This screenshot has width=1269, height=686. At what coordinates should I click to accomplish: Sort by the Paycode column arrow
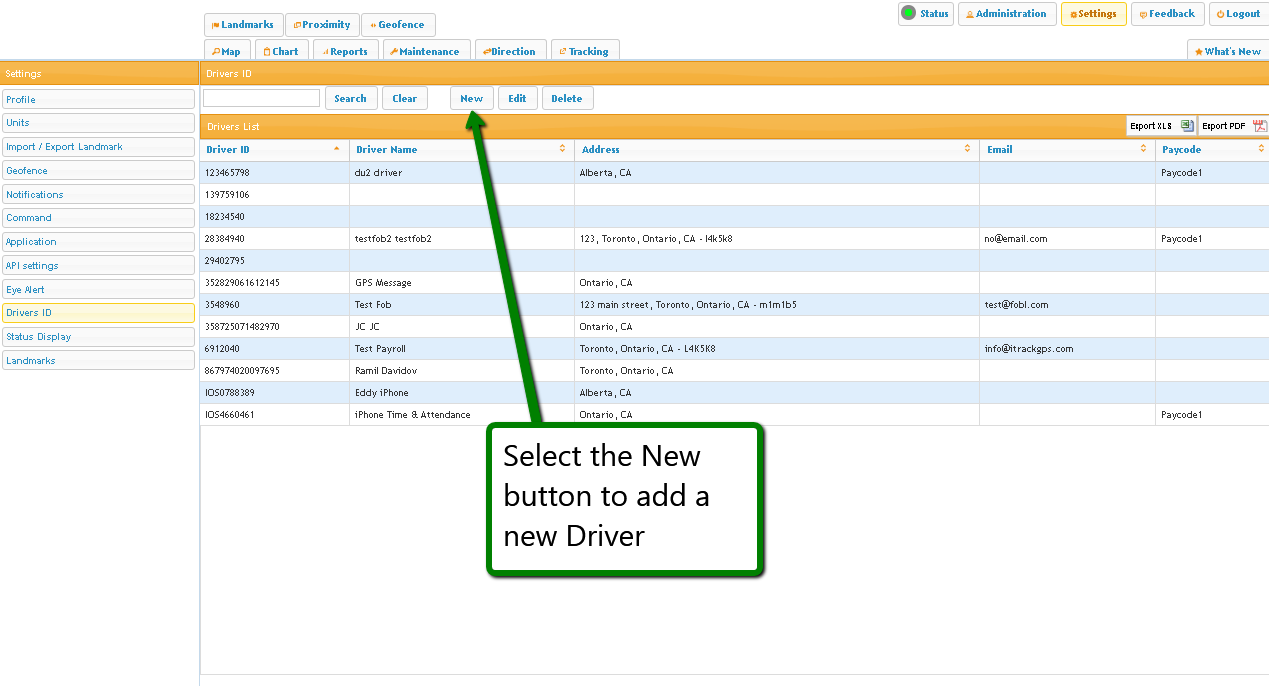(1261, 149)
